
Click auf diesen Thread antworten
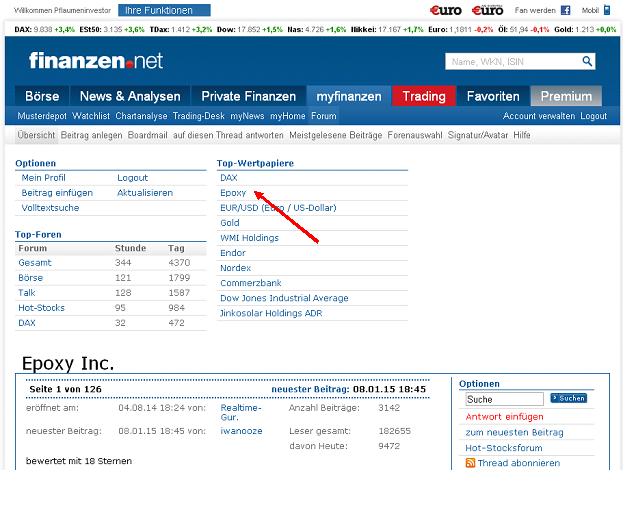tap(228, 135)
